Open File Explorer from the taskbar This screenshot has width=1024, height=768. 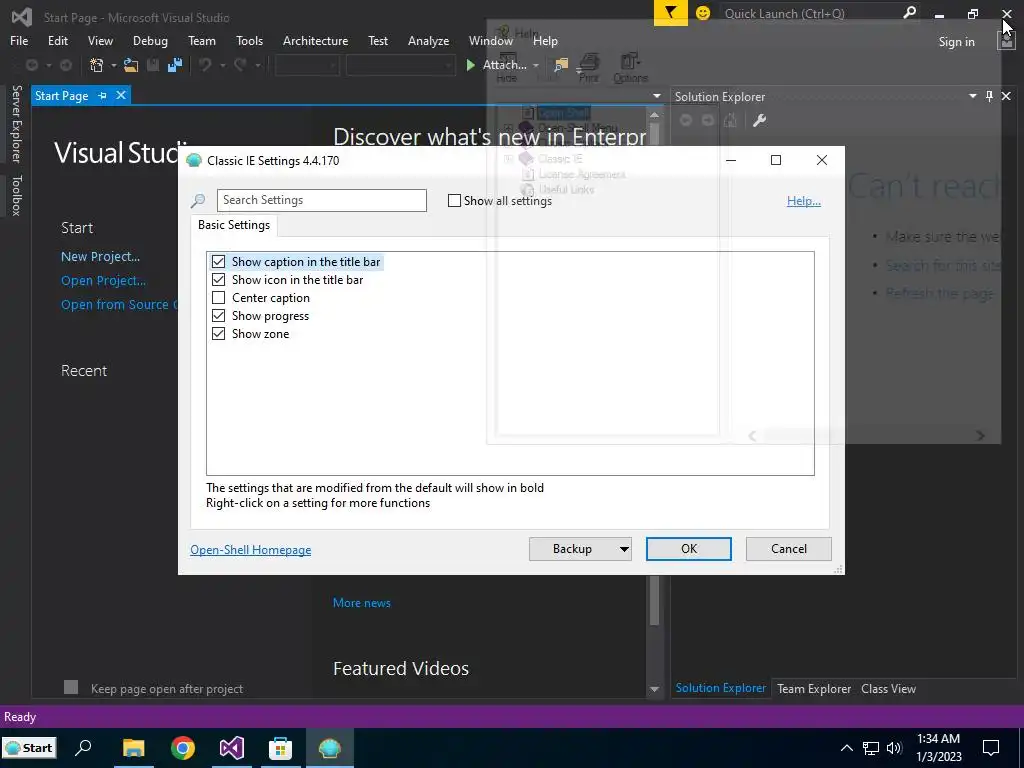pos(133,748)
